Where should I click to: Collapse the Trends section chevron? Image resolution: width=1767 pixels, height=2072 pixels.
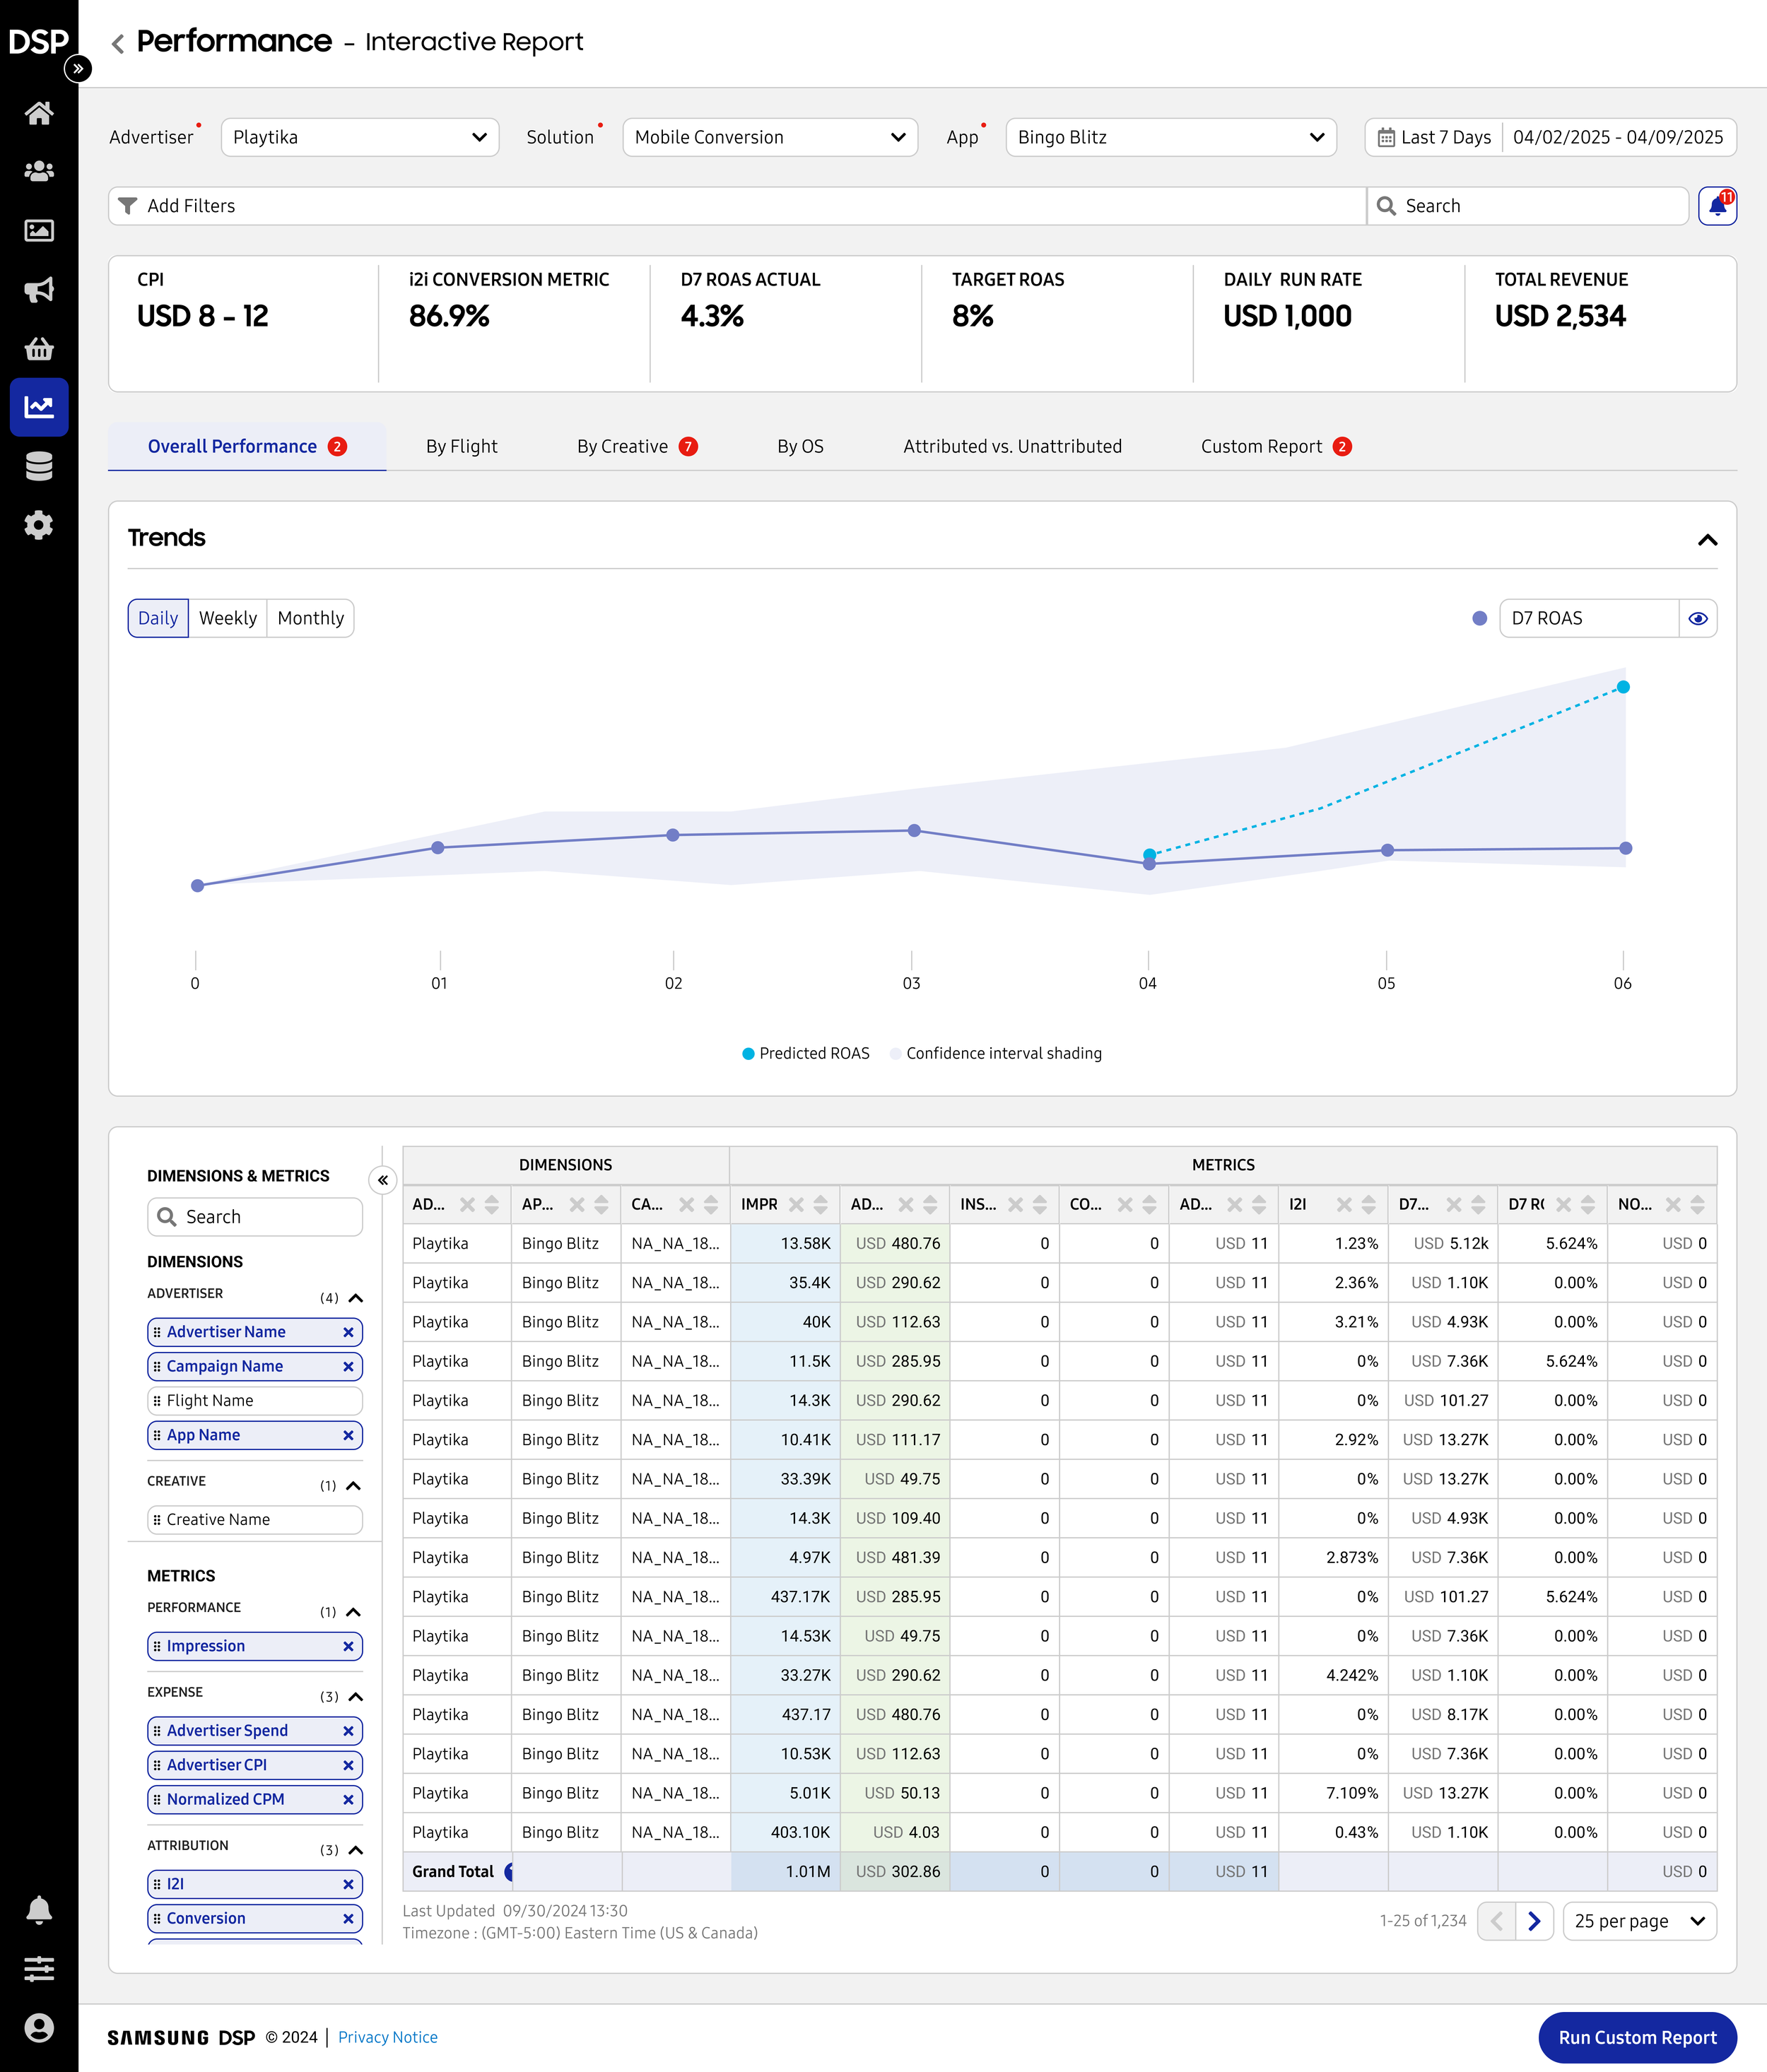point(1707,540)
